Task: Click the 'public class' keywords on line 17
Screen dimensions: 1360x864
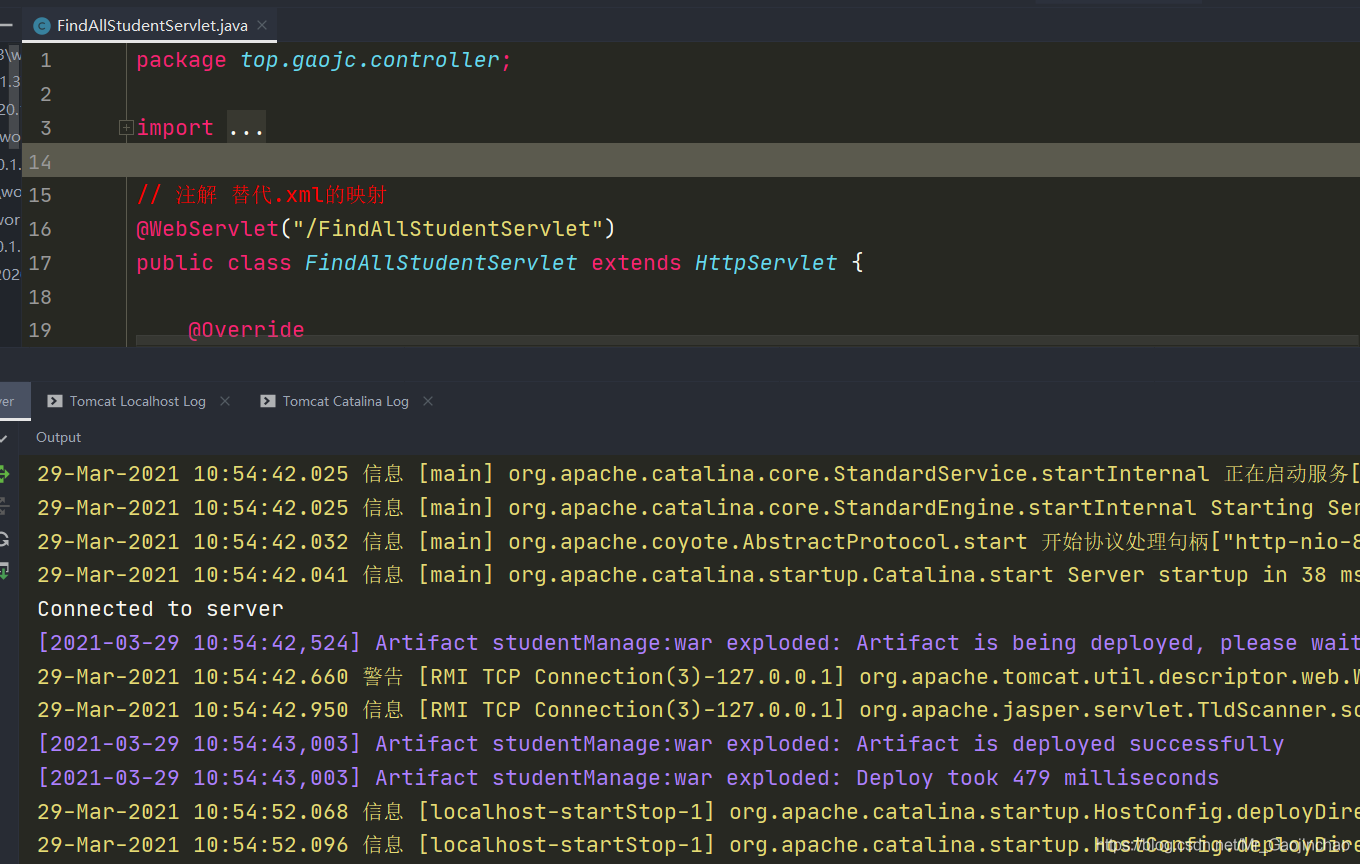Action: click(x=214, y=263)
